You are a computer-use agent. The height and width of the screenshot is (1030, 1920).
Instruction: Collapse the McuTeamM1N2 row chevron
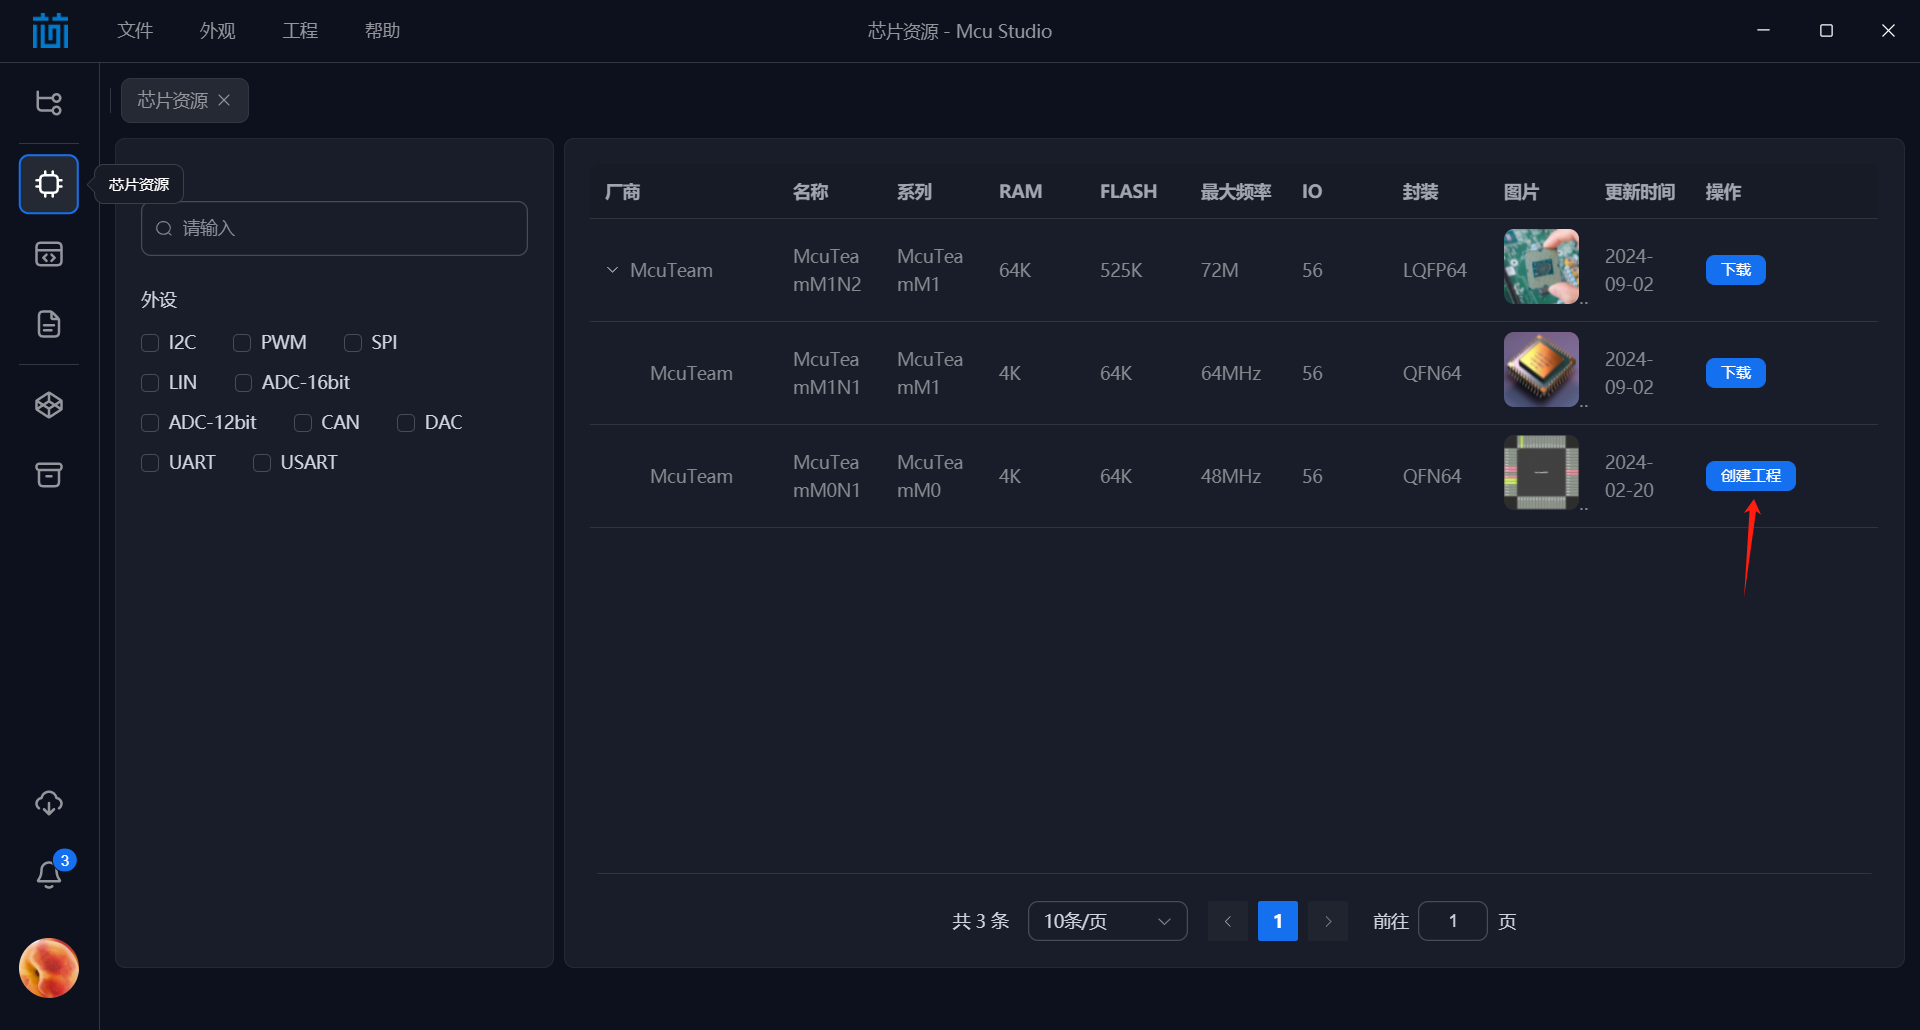click(x=613, y=270)
